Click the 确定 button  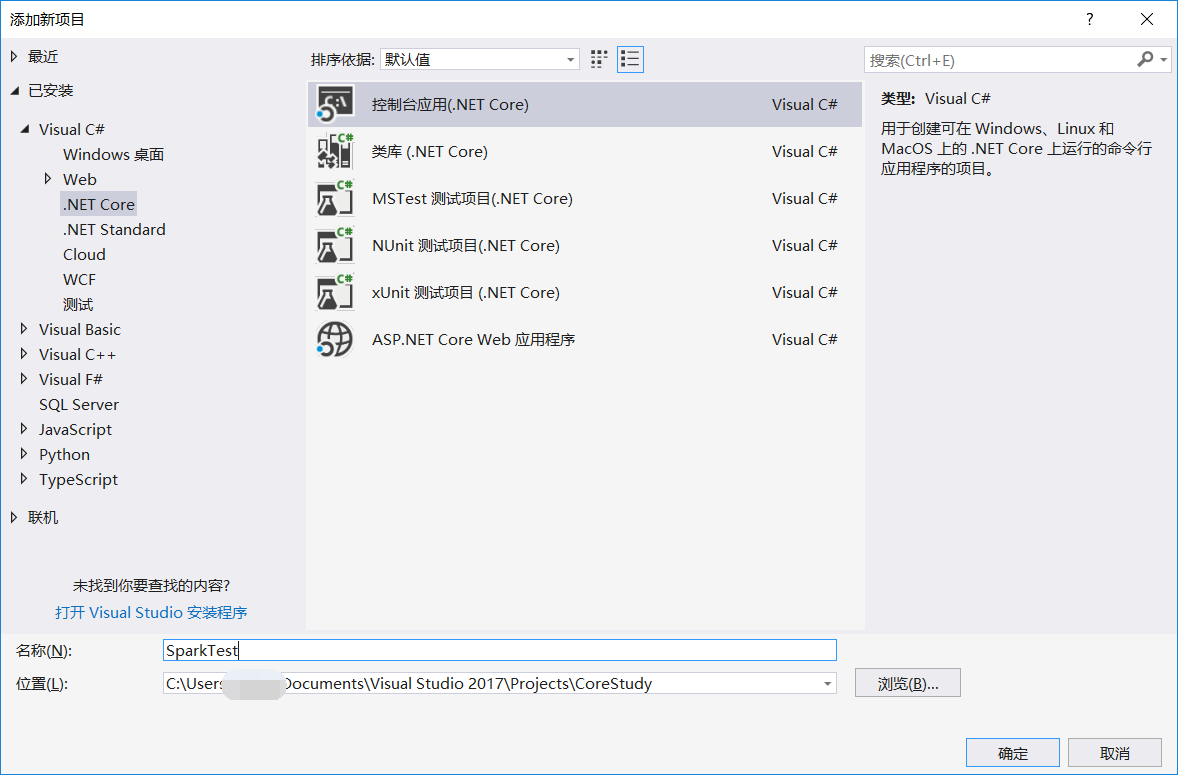(x=1013, y=753)
